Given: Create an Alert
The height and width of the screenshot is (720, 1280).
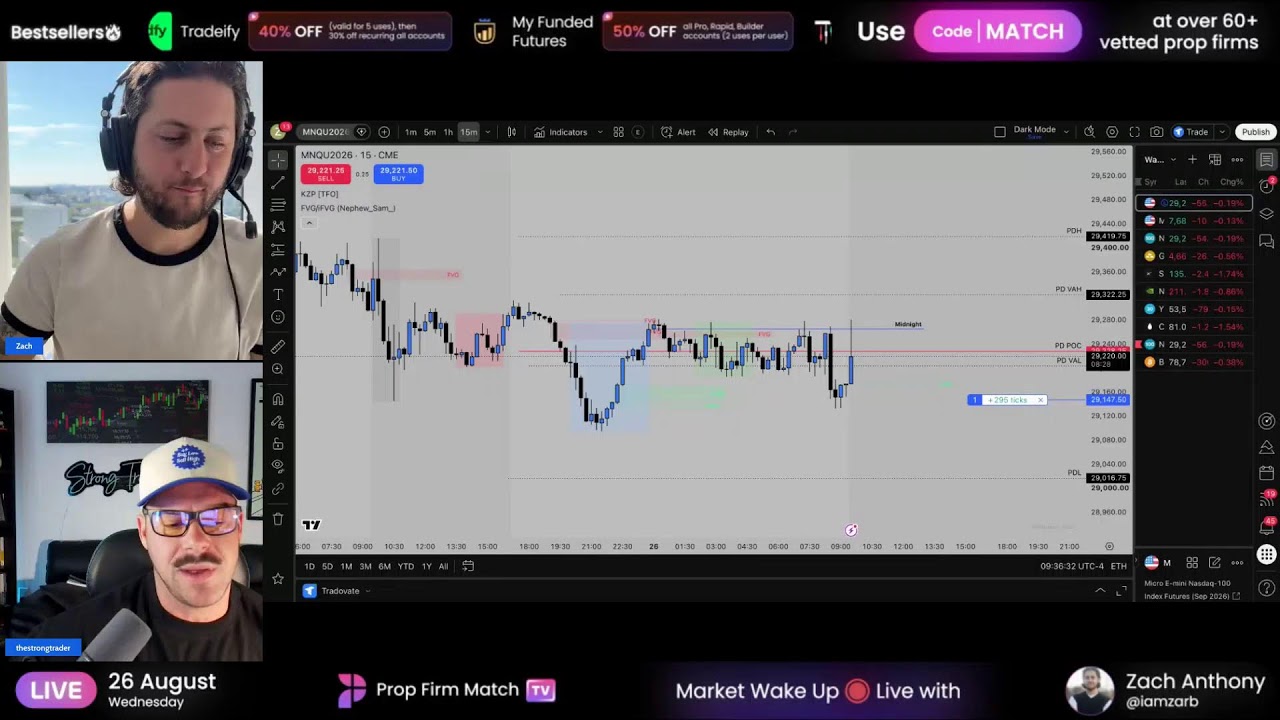Looking at the screenshot, I should point(678,132).
